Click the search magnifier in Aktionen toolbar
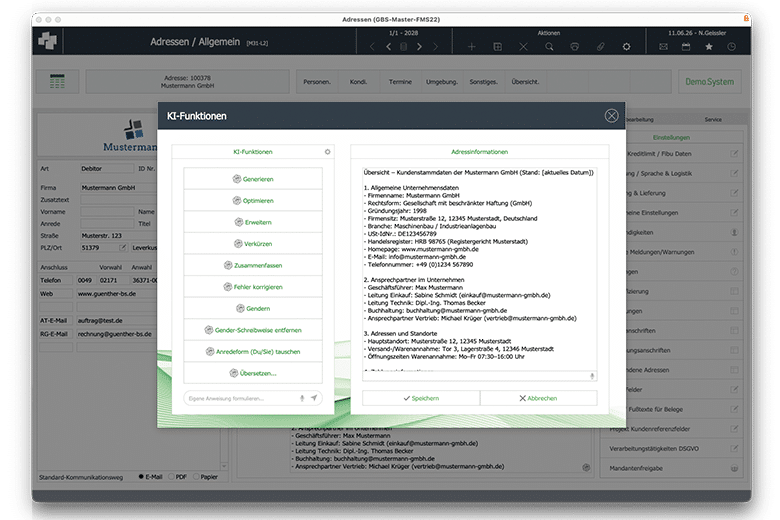Image resolution: width=780 pixels, height=520 pixels. click(x=549, y=47)
